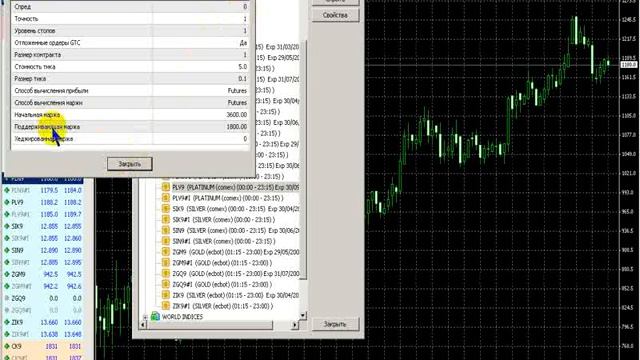Click the Стоимость тика row label
This screenshot has width=640, height=360.
pos(35,67)
